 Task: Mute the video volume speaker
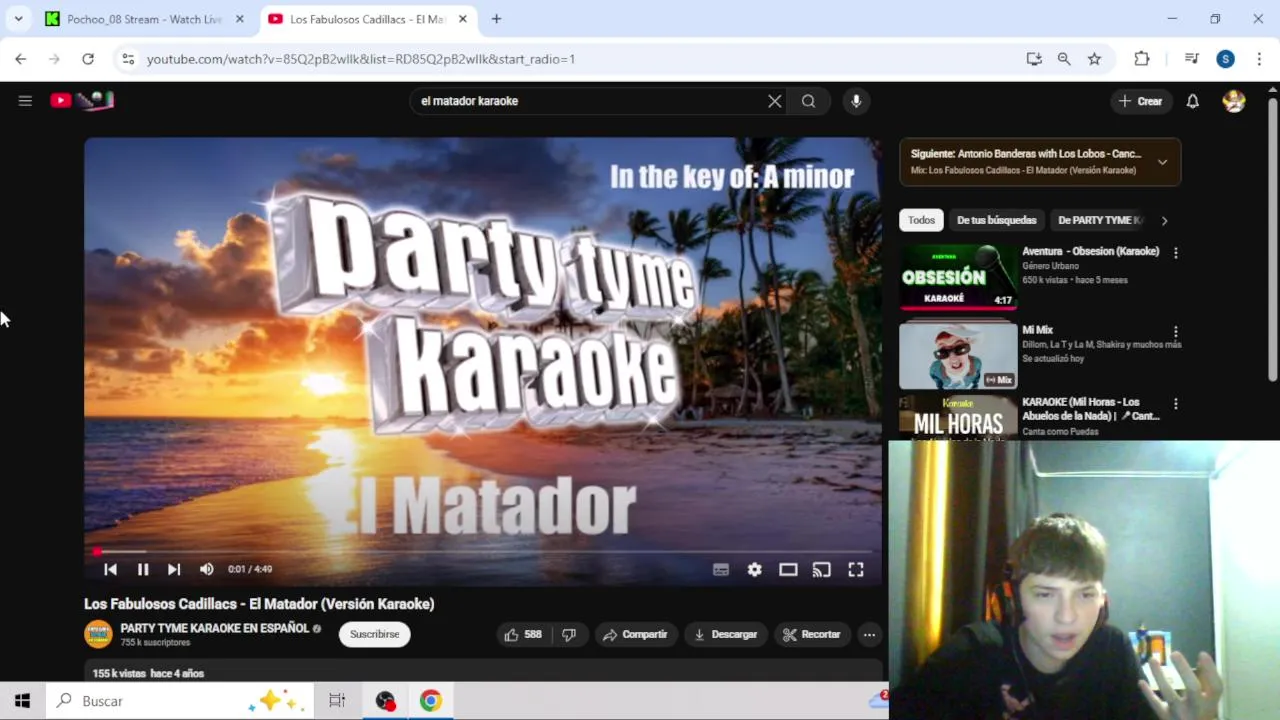(x=206, y=569)
